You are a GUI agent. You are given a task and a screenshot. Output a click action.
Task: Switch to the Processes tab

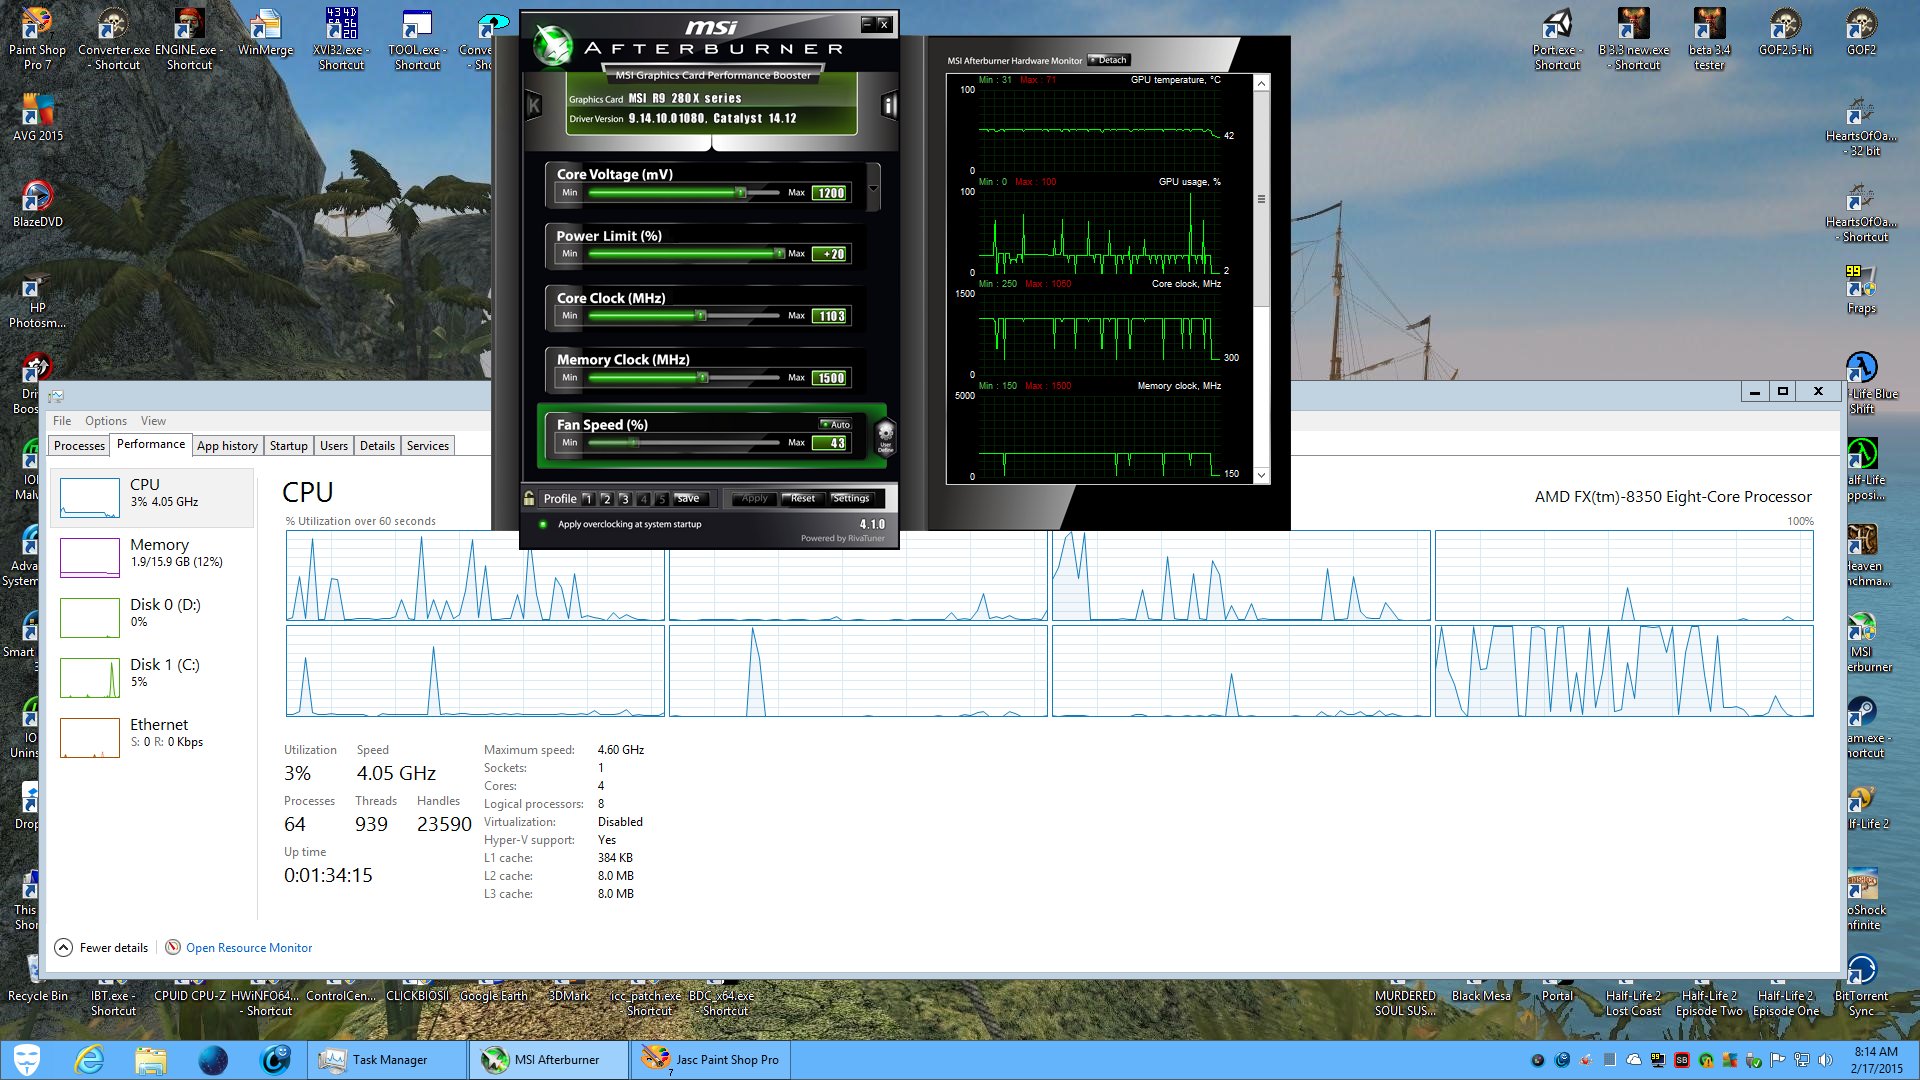pos(79,446)
